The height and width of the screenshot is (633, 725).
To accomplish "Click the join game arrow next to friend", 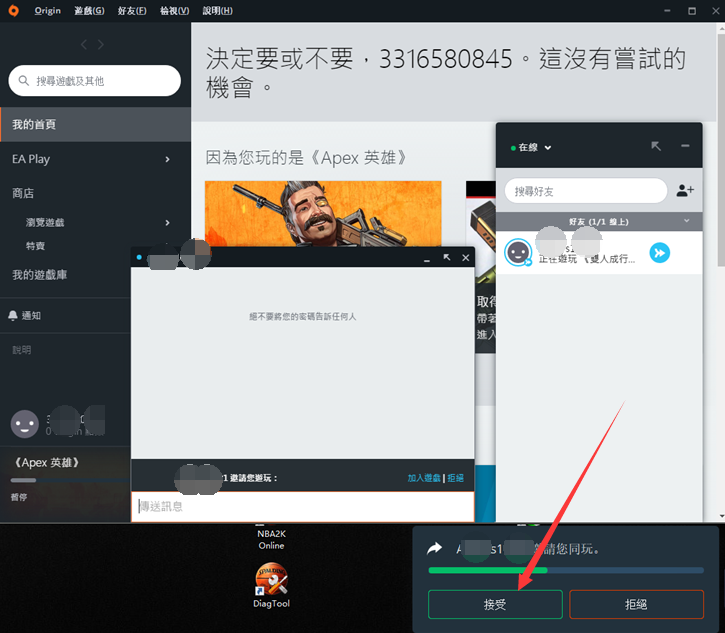I will (x=660, y=253).
